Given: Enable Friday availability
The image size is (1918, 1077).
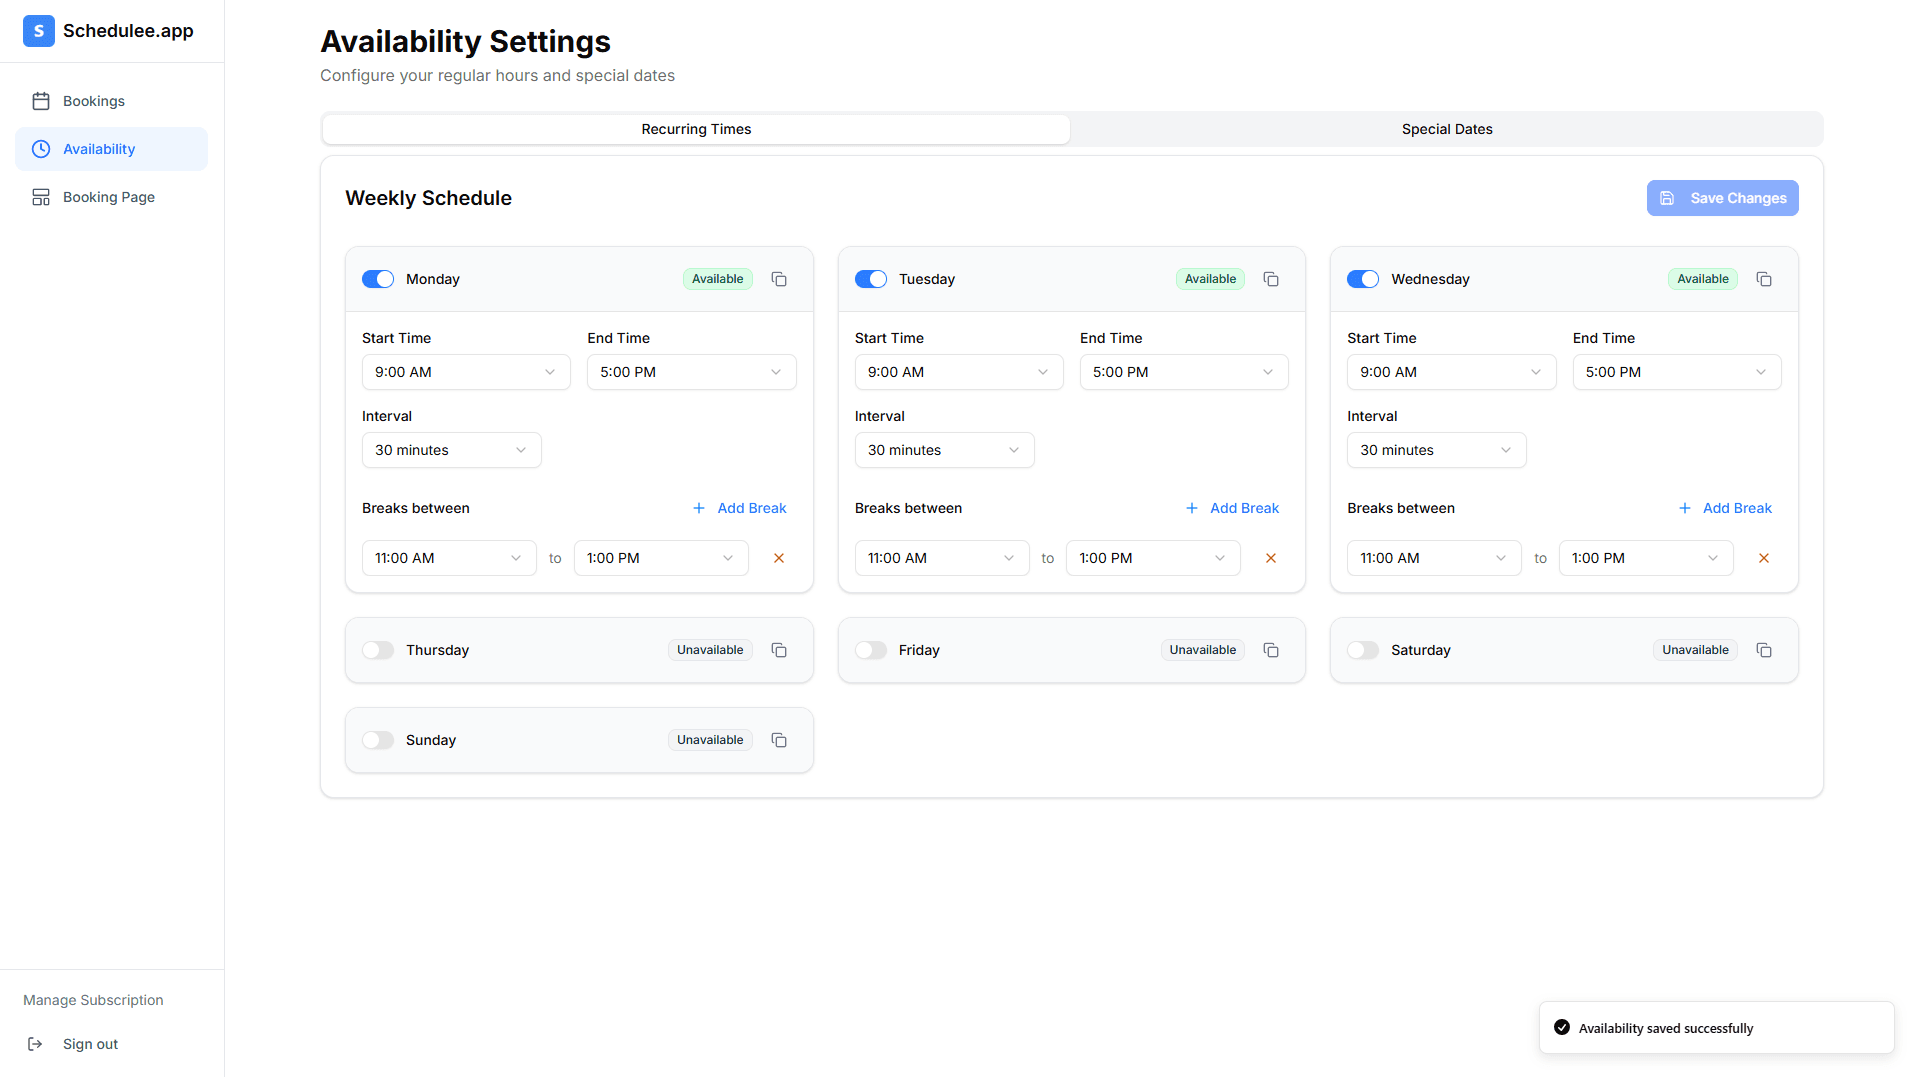Looking at the screenshot, I should click(x=871, y=650).
